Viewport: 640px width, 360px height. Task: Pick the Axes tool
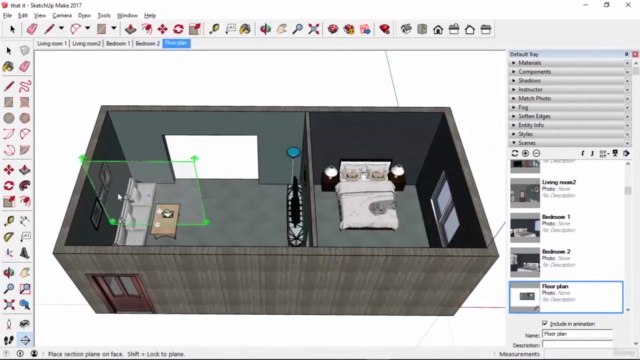click(9, 253)
